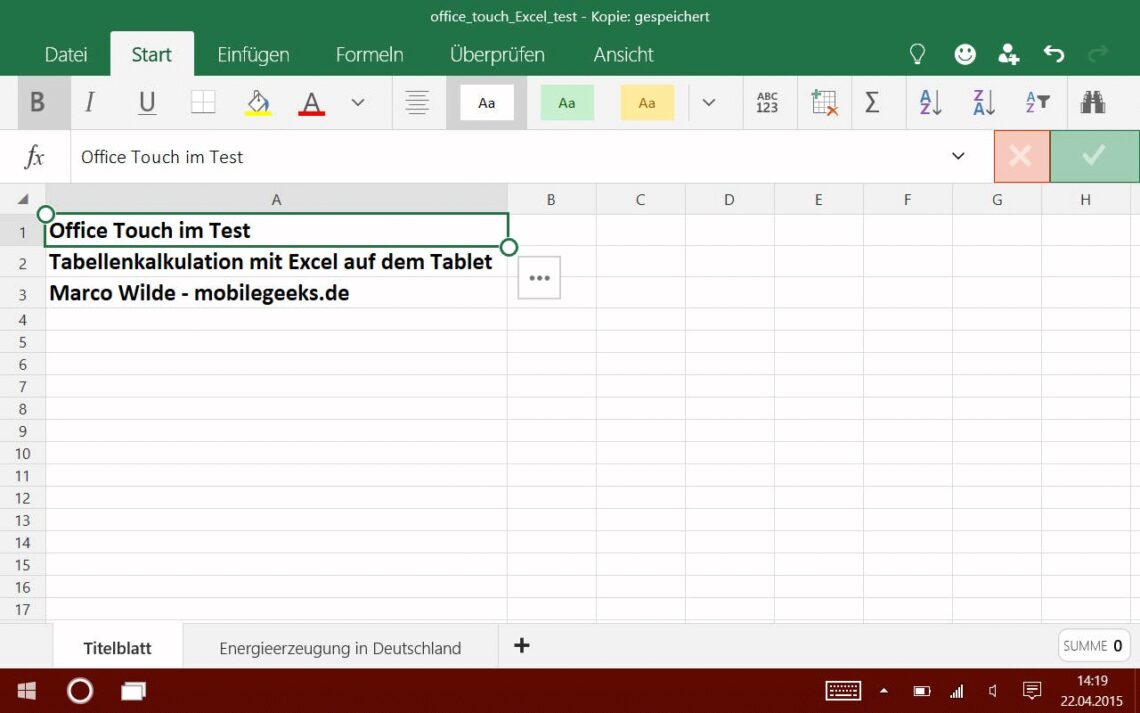This screenshot has width=1140, height=713.
Task: Sort the data Z to A
Action: [982, 102]
